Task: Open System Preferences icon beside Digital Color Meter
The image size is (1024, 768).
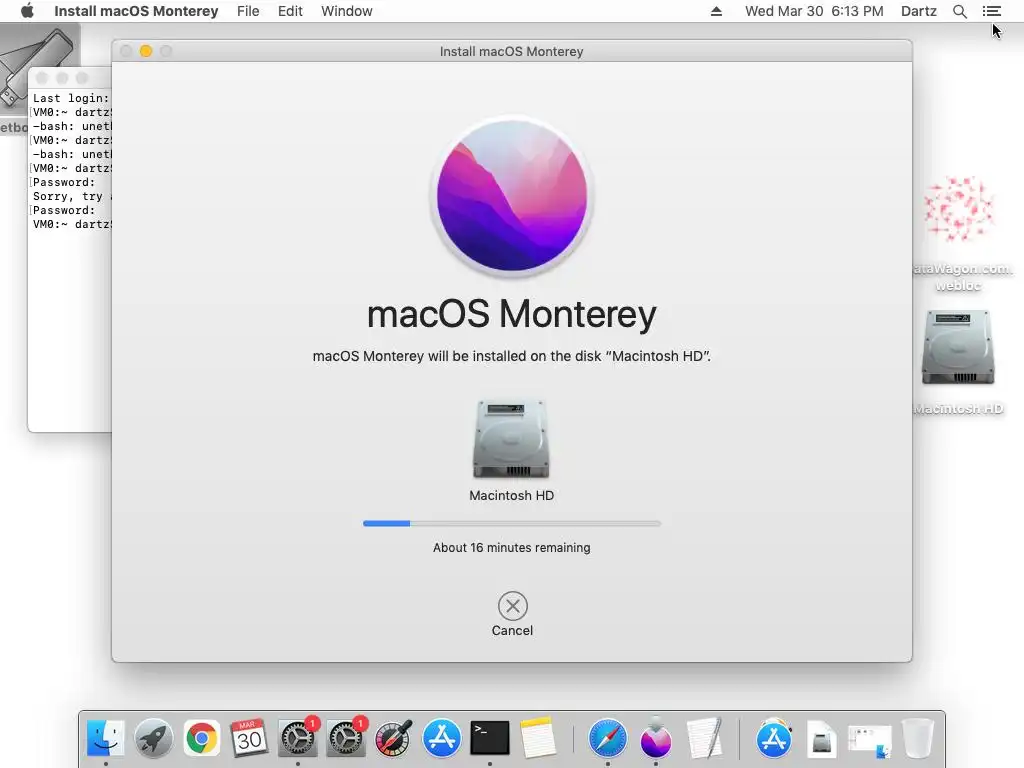Action: click(345, 739)
